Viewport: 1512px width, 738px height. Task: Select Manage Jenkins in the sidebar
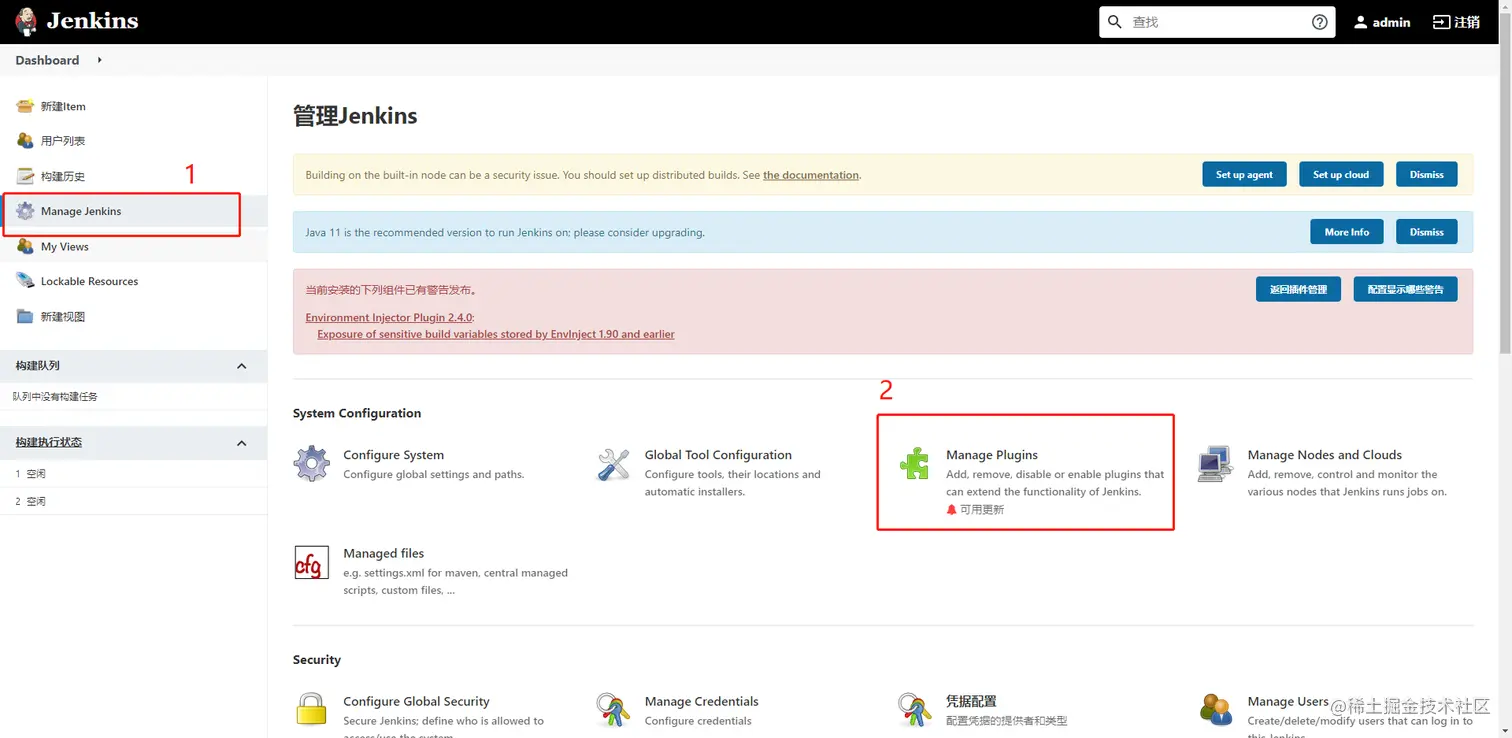pyautogui.click(x=81, y=211)
